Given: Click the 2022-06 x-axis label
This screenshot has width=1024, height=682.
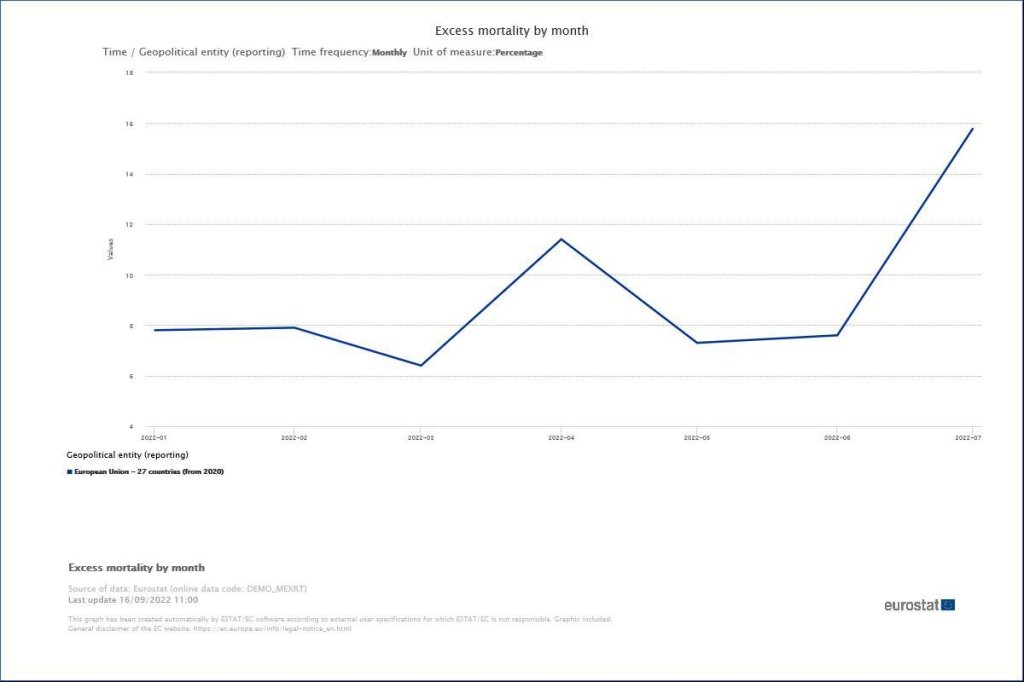Looking at the screenshot, I should coord(835,438).
